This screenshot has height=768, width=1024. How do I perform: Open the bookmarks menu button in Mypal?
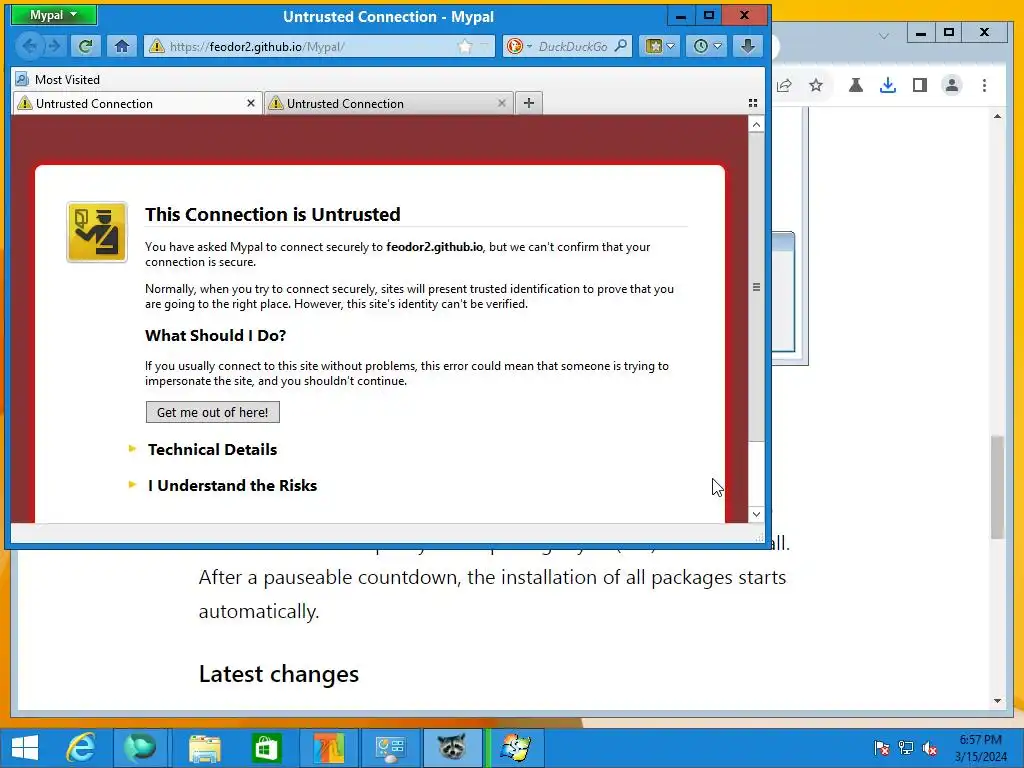pyautogui.click(x=660, y=46)
